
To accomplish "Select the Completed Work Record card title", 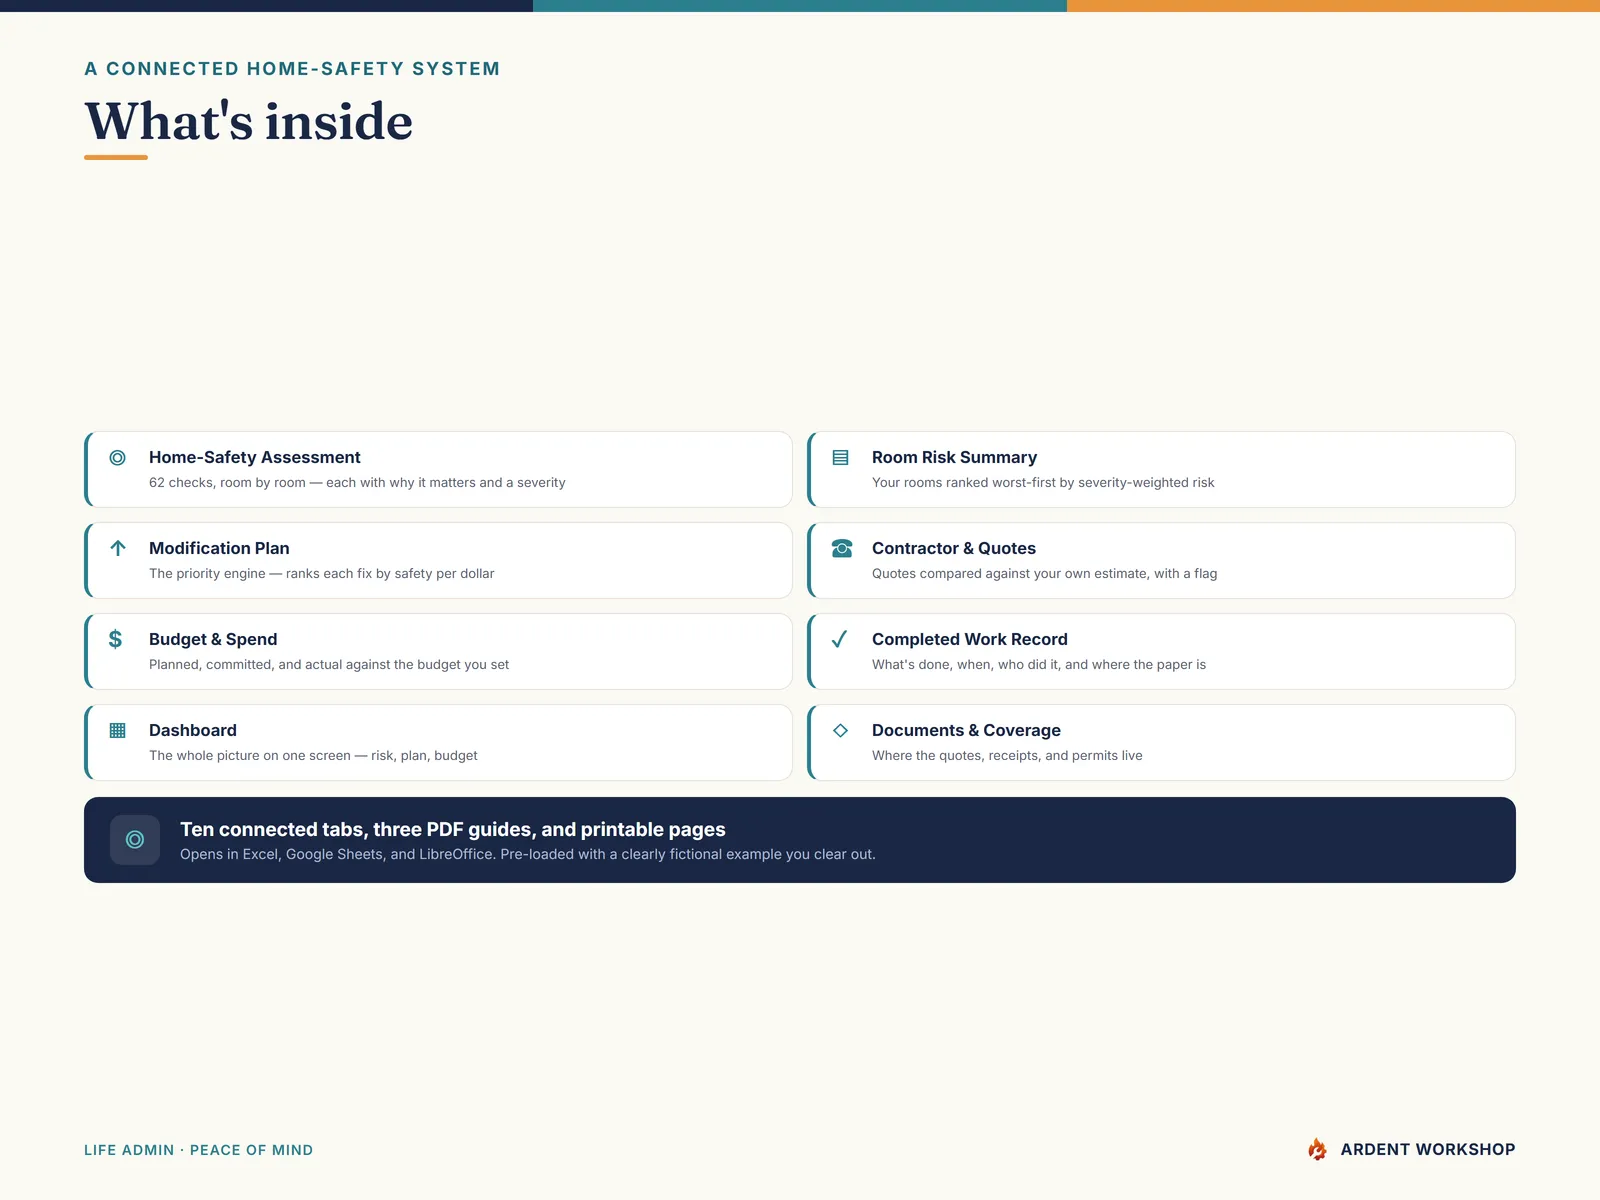I will point(970,639).
